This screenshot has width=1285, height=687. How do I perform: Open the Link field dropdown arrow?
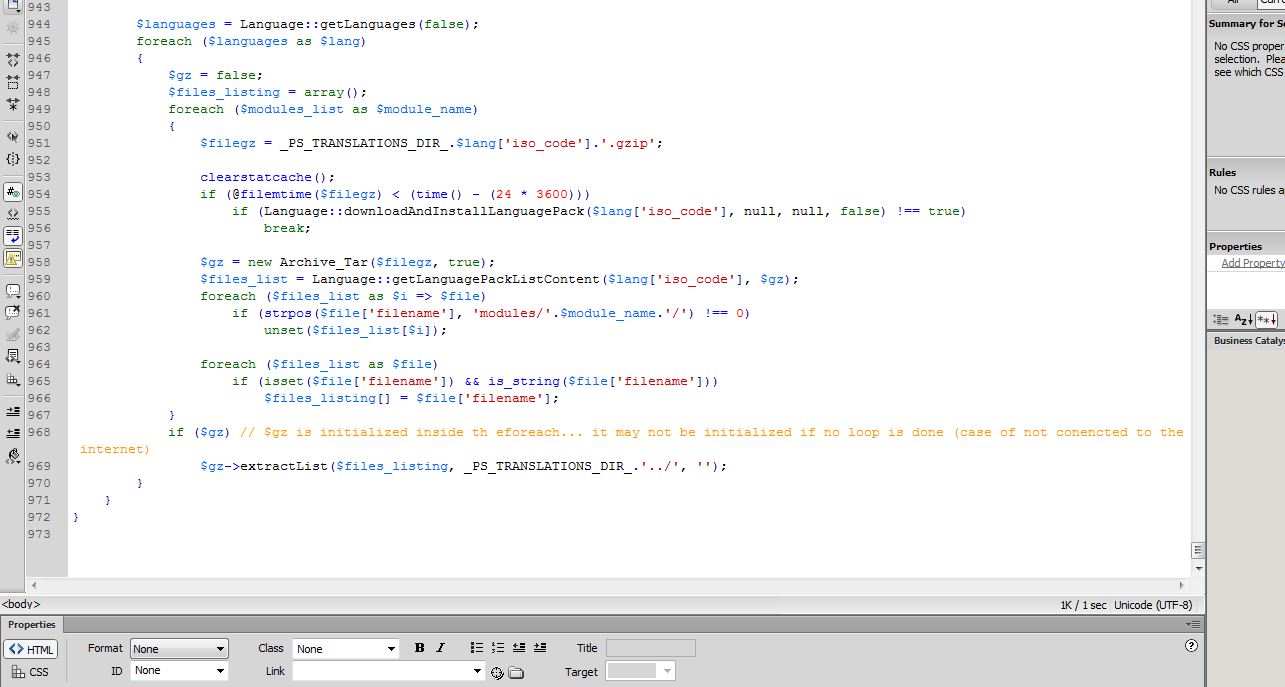(x=477, y=671)
